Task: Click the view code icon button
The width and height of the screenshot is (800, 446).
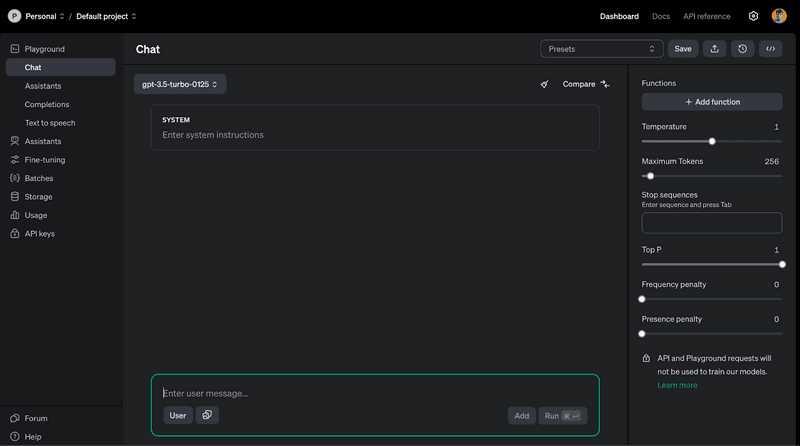Action: (x=770, y=48)
